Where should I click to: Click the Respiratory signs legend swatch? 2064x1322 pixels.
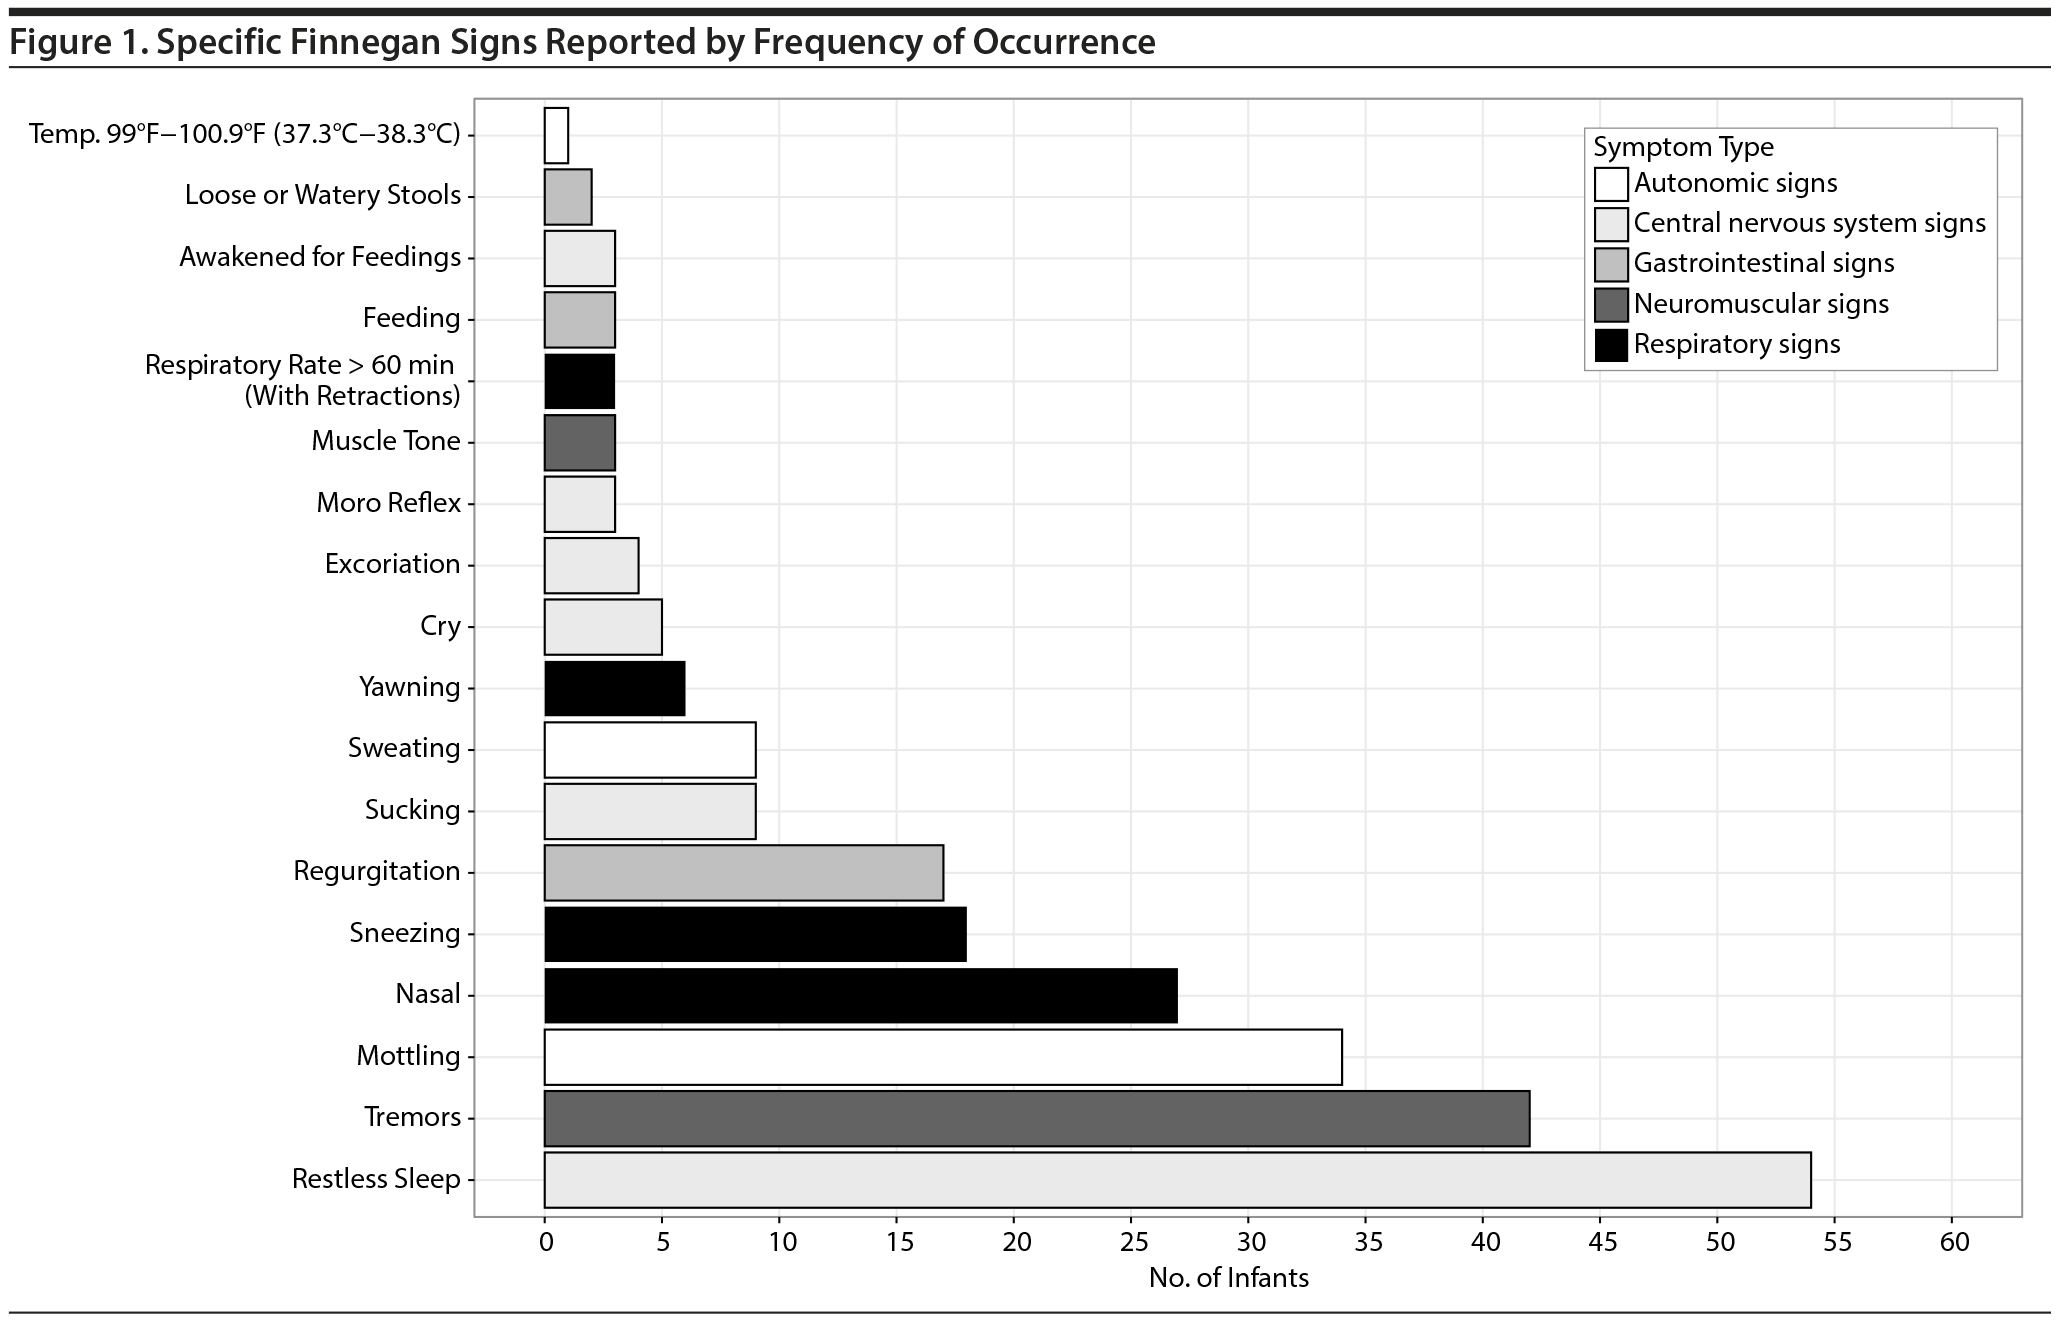[x=1611, y=345]
